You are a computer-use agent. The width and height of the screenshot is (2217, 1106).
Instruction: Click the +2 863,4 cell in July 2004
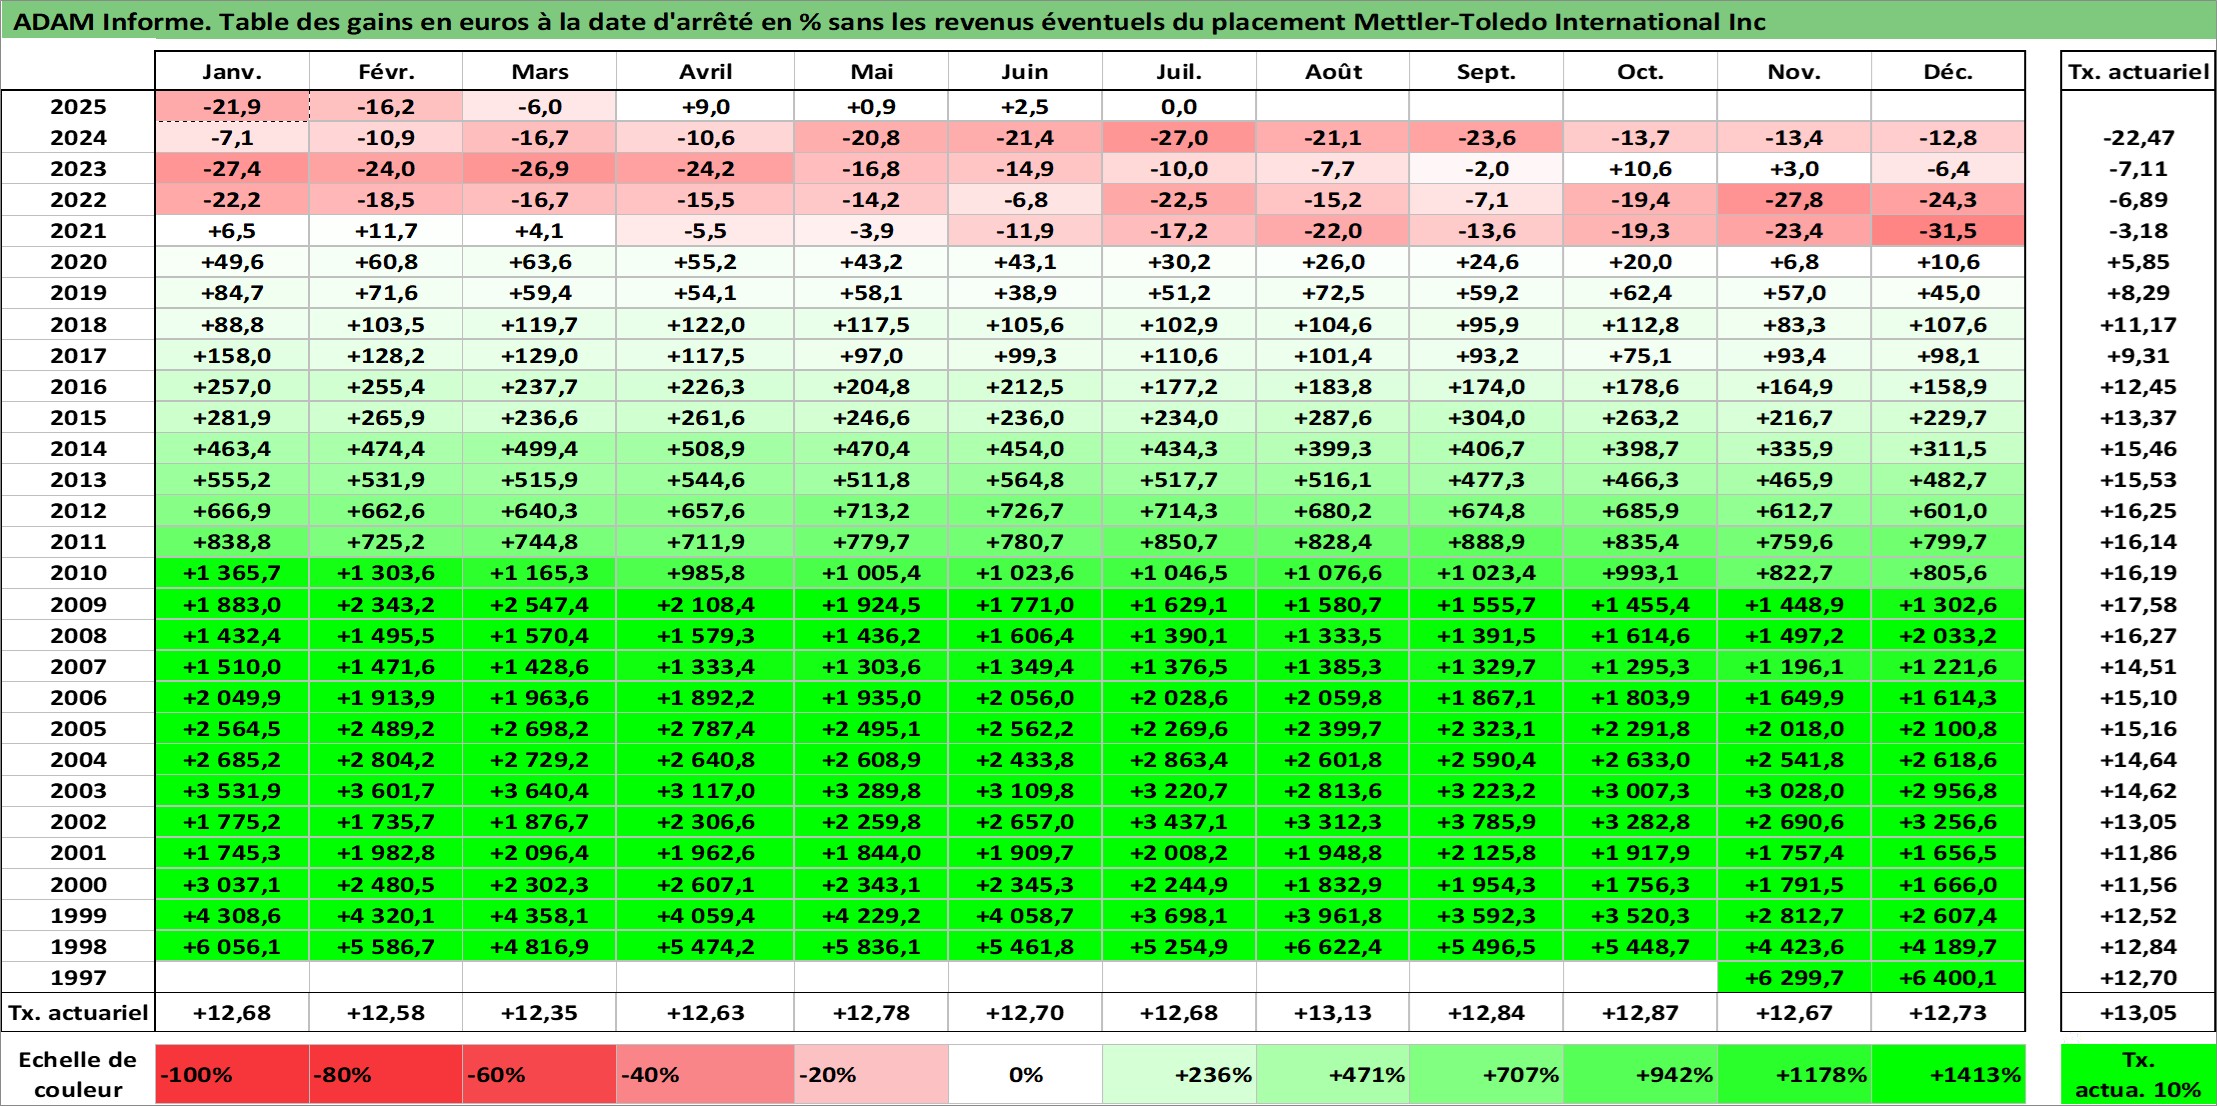pyautogui.click(x=1179, y=760)
